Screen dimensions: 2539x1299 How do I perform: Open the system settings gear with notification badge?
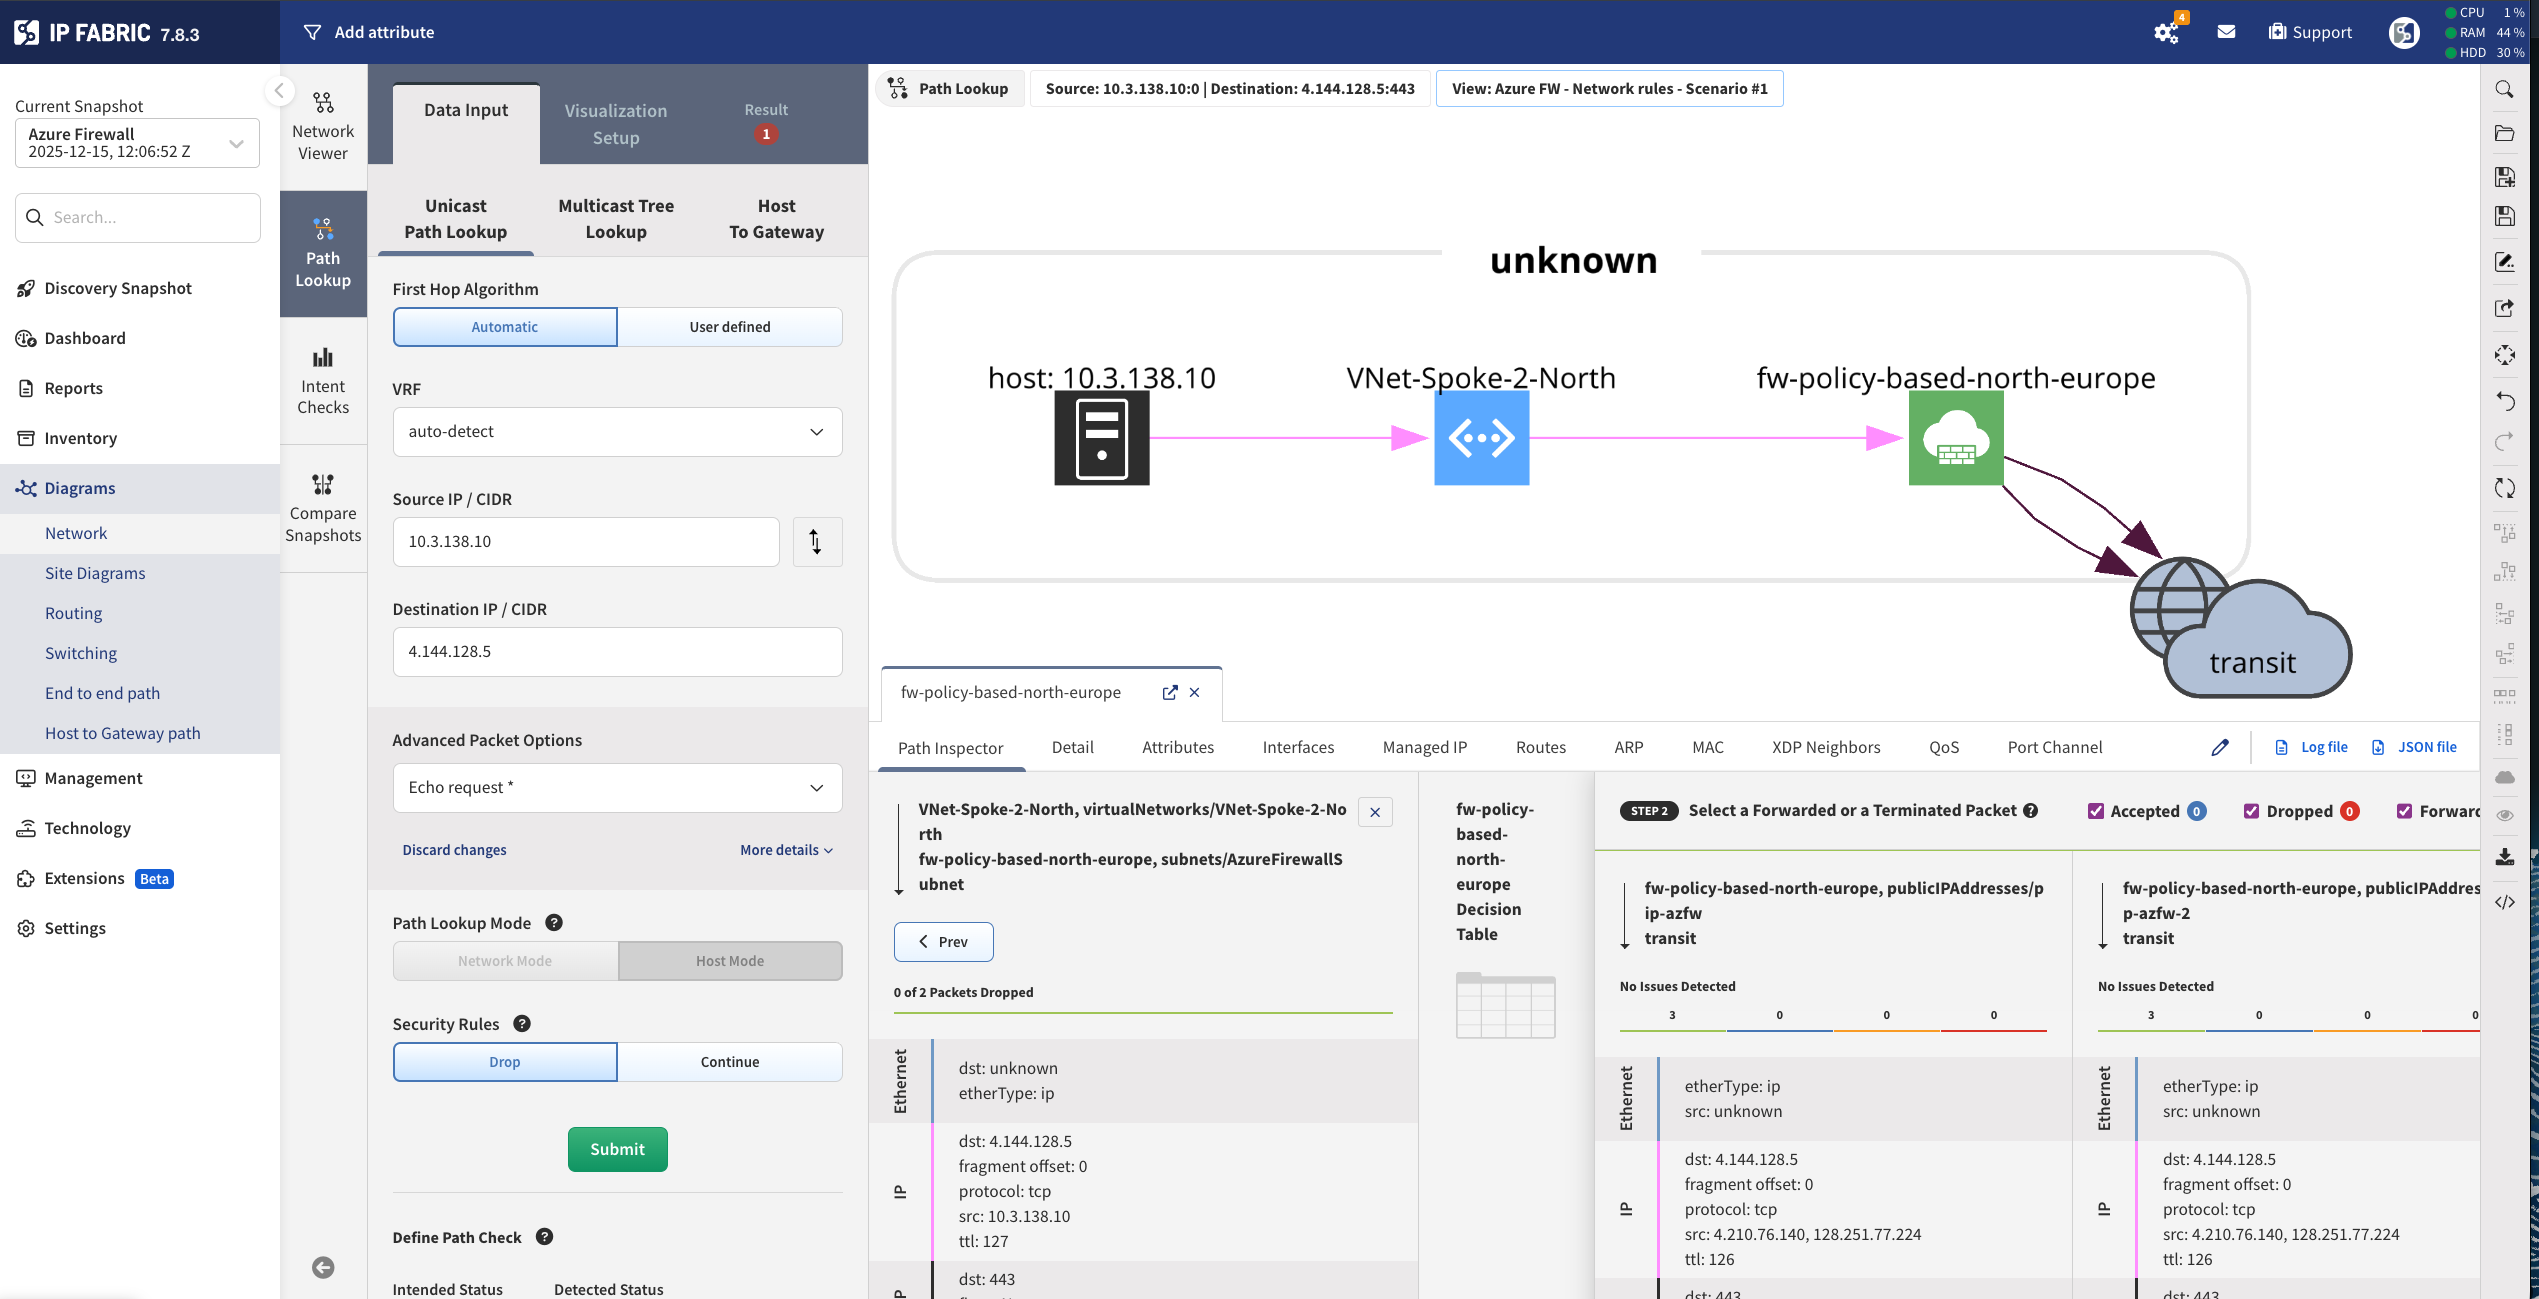point(2165,32)
